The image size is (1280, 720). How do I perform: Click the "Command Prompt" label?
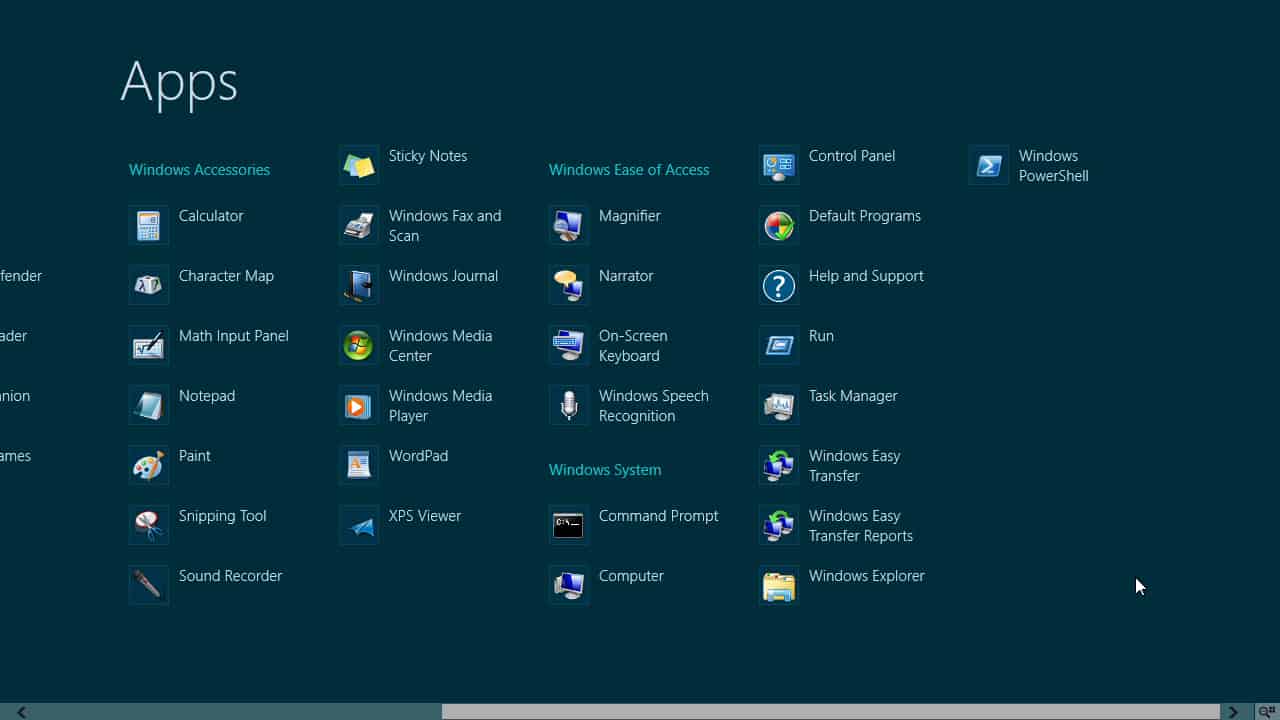pyautogui.click(x=659, y=516)
